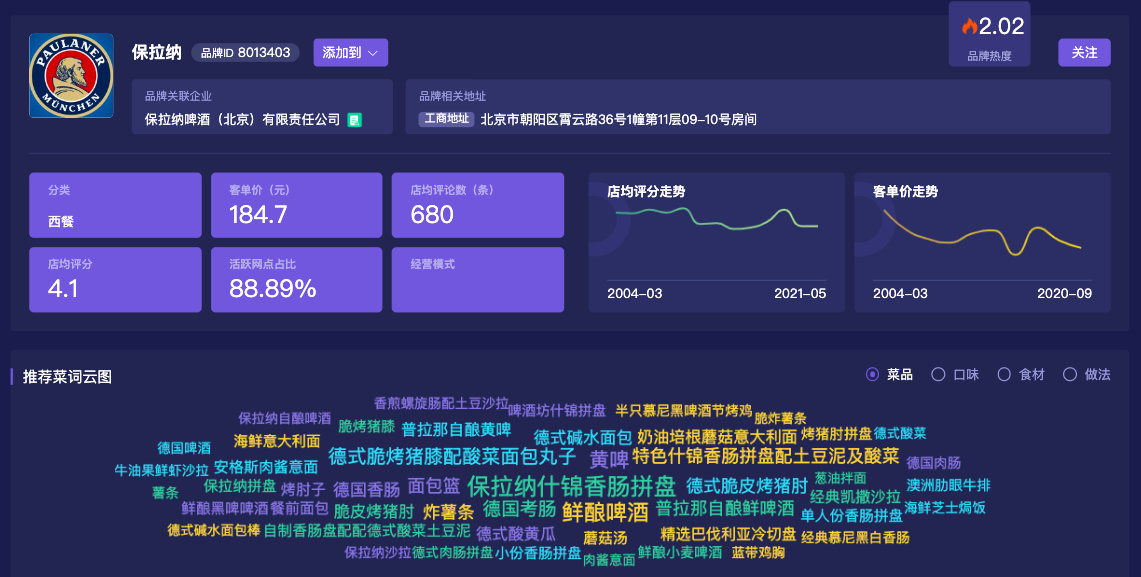Image resolution: width=1141 pixels, height=577 pixels.
Task: Click the 保拉纳什锦香肠拼盘 word
Action: tap(572, 485)
